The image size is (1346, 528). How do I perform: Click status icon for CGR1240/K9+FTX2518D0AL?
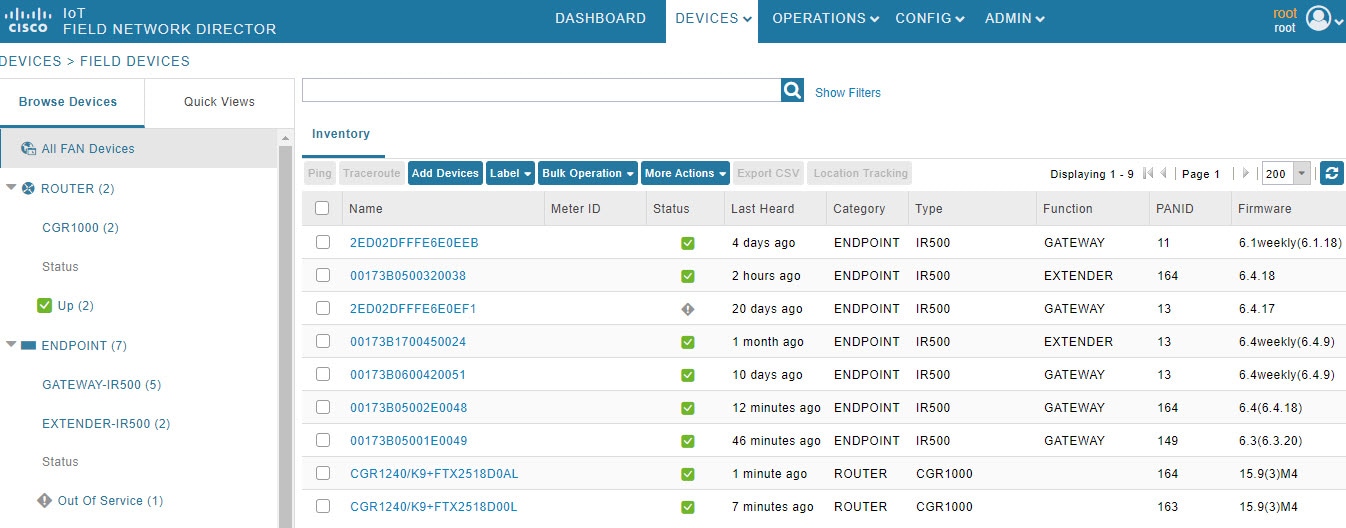(687, 474)
